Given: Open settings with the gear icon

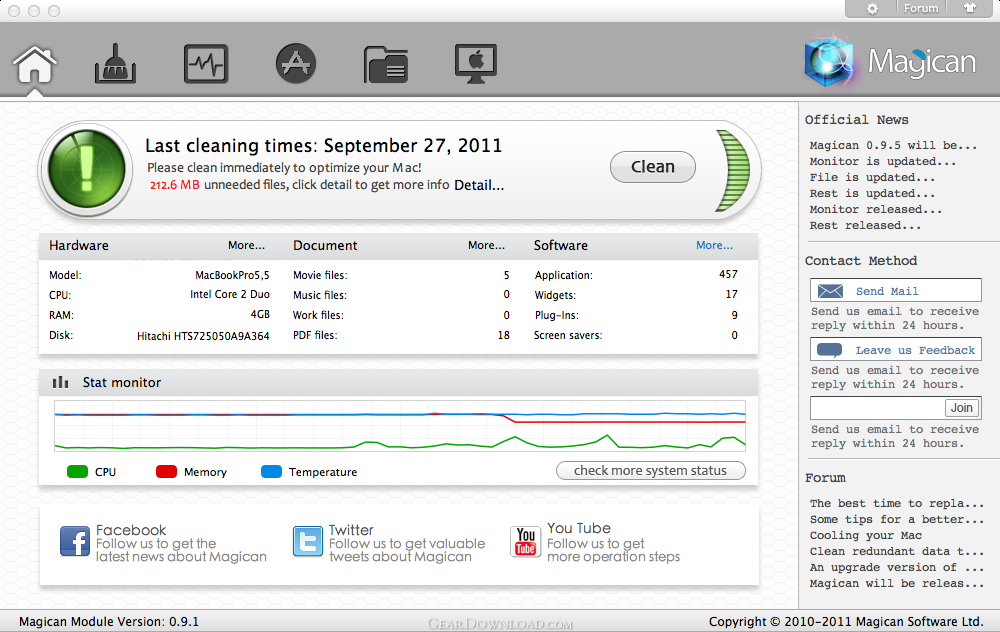Looking at the screenshot, I should tap(872, 8).
